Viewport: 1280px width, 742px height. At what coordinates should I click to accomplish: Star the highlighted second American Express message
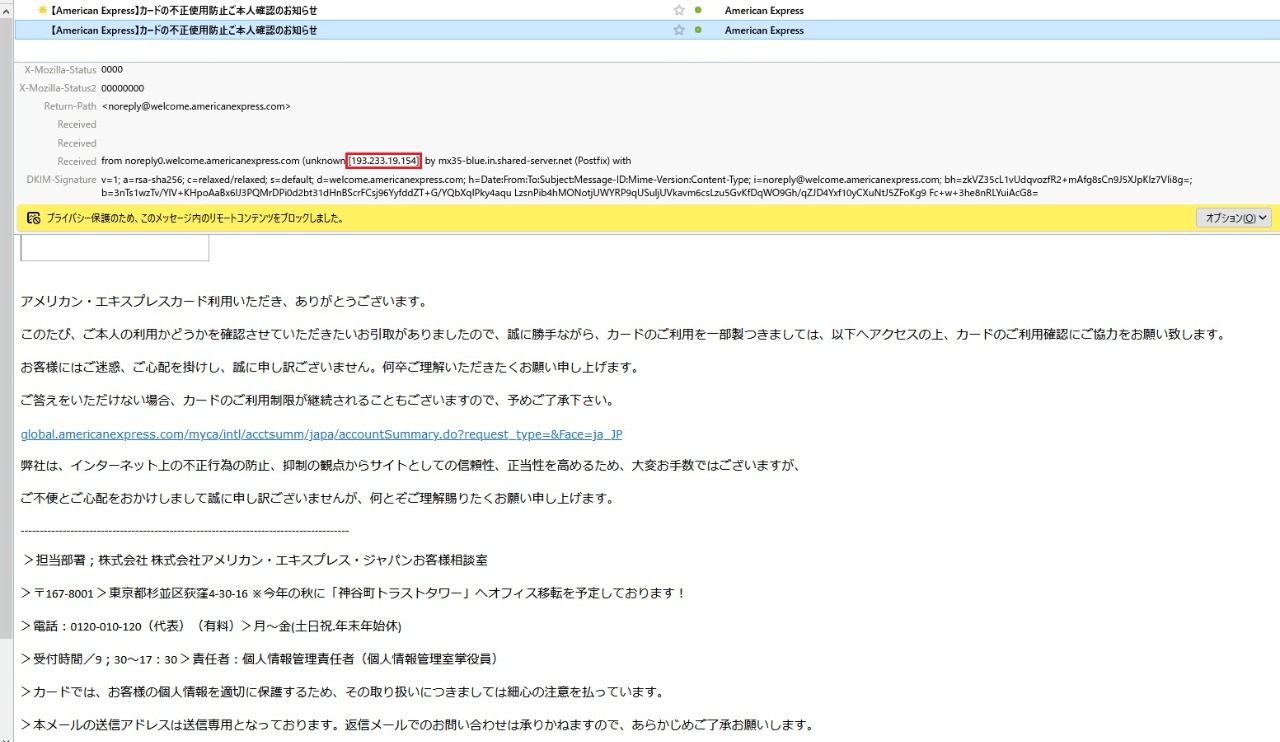pyautogui.click(x=679, y=30)
